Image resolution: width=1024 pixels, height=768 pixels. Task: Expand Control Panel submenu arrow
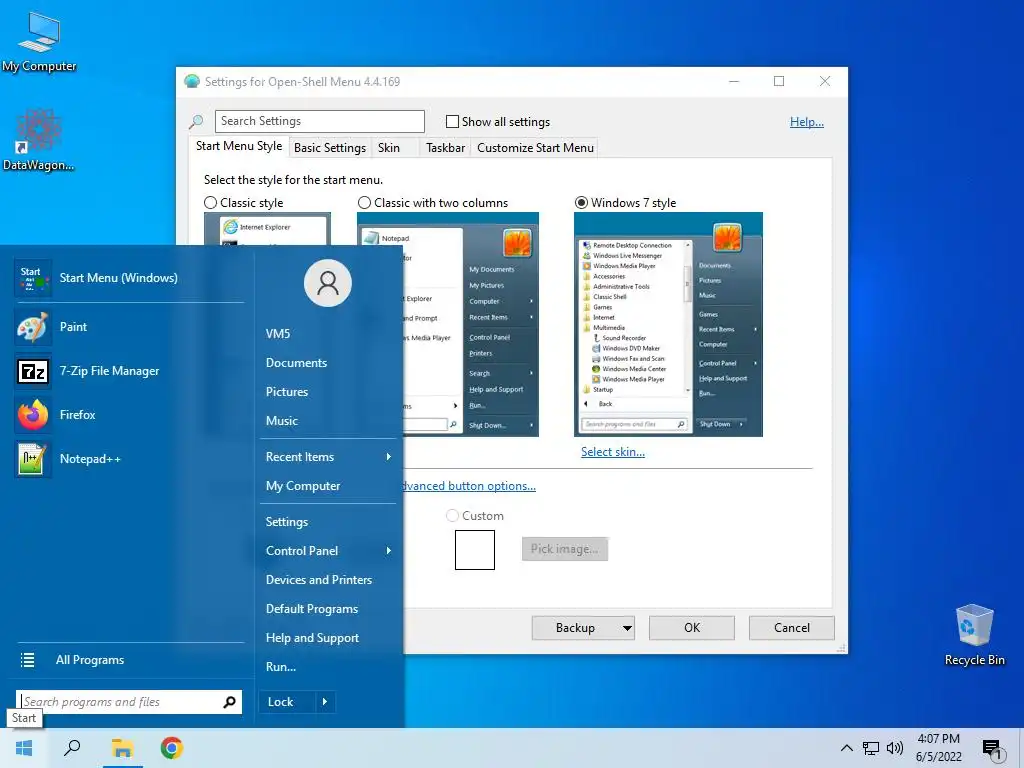389,551
